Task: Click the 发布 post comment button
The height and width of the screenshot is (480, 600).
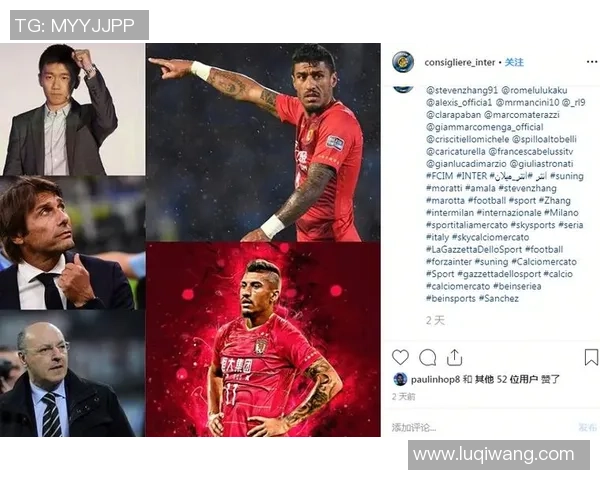Action: point(588,427)
